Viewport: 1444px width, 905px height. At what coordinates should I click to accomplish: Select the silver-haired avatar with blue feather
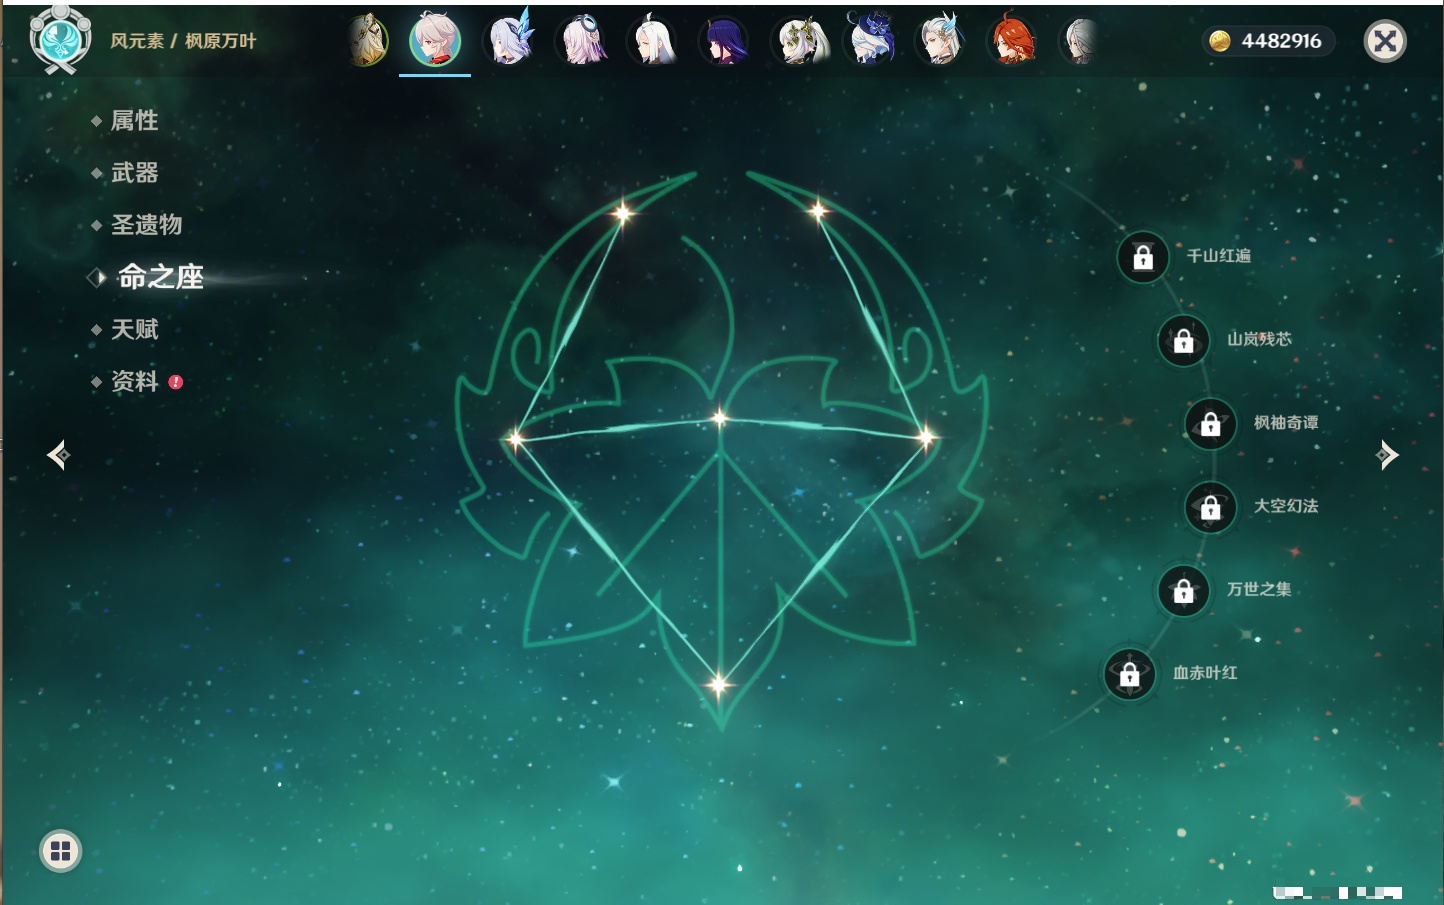(x=940, y=41)
